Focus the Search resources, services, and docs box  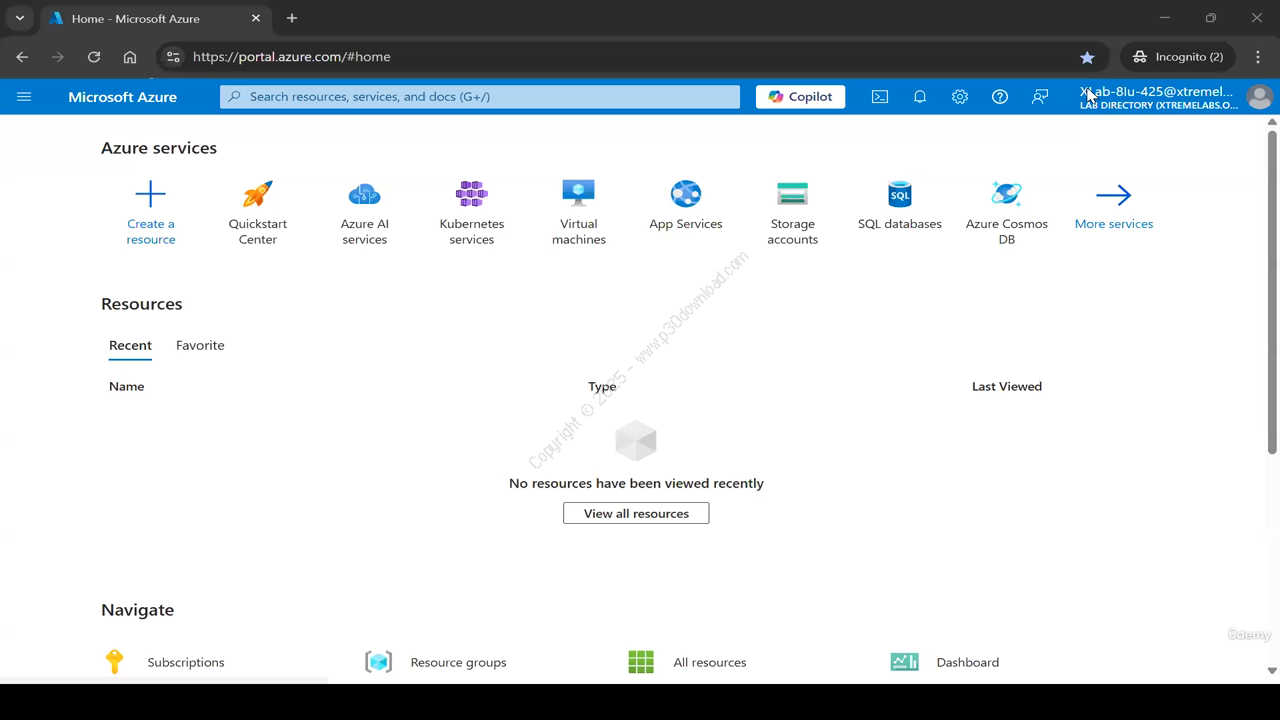click(x=480, y=97)
